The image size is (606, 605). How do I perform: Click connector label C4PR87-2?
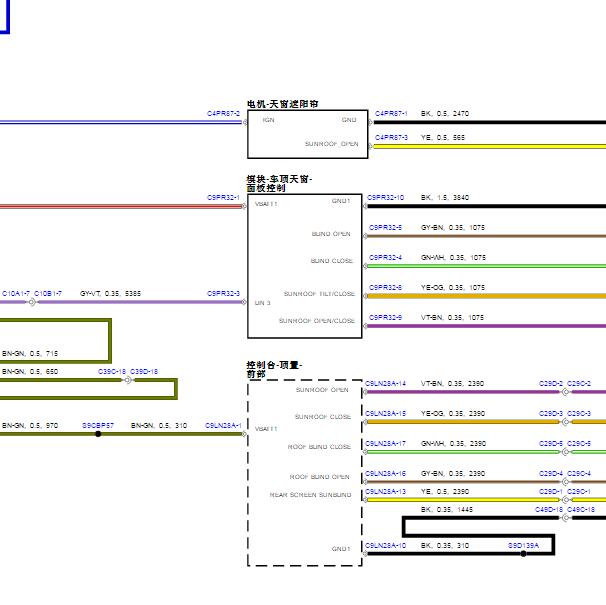click(223, 114)
